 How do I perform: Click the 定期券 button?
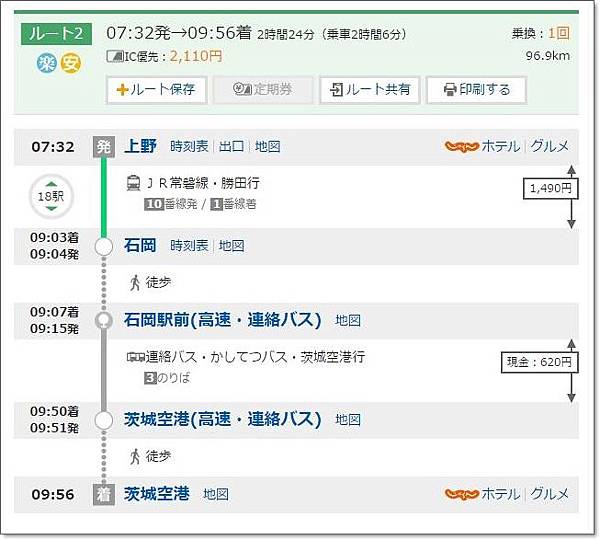263,90
